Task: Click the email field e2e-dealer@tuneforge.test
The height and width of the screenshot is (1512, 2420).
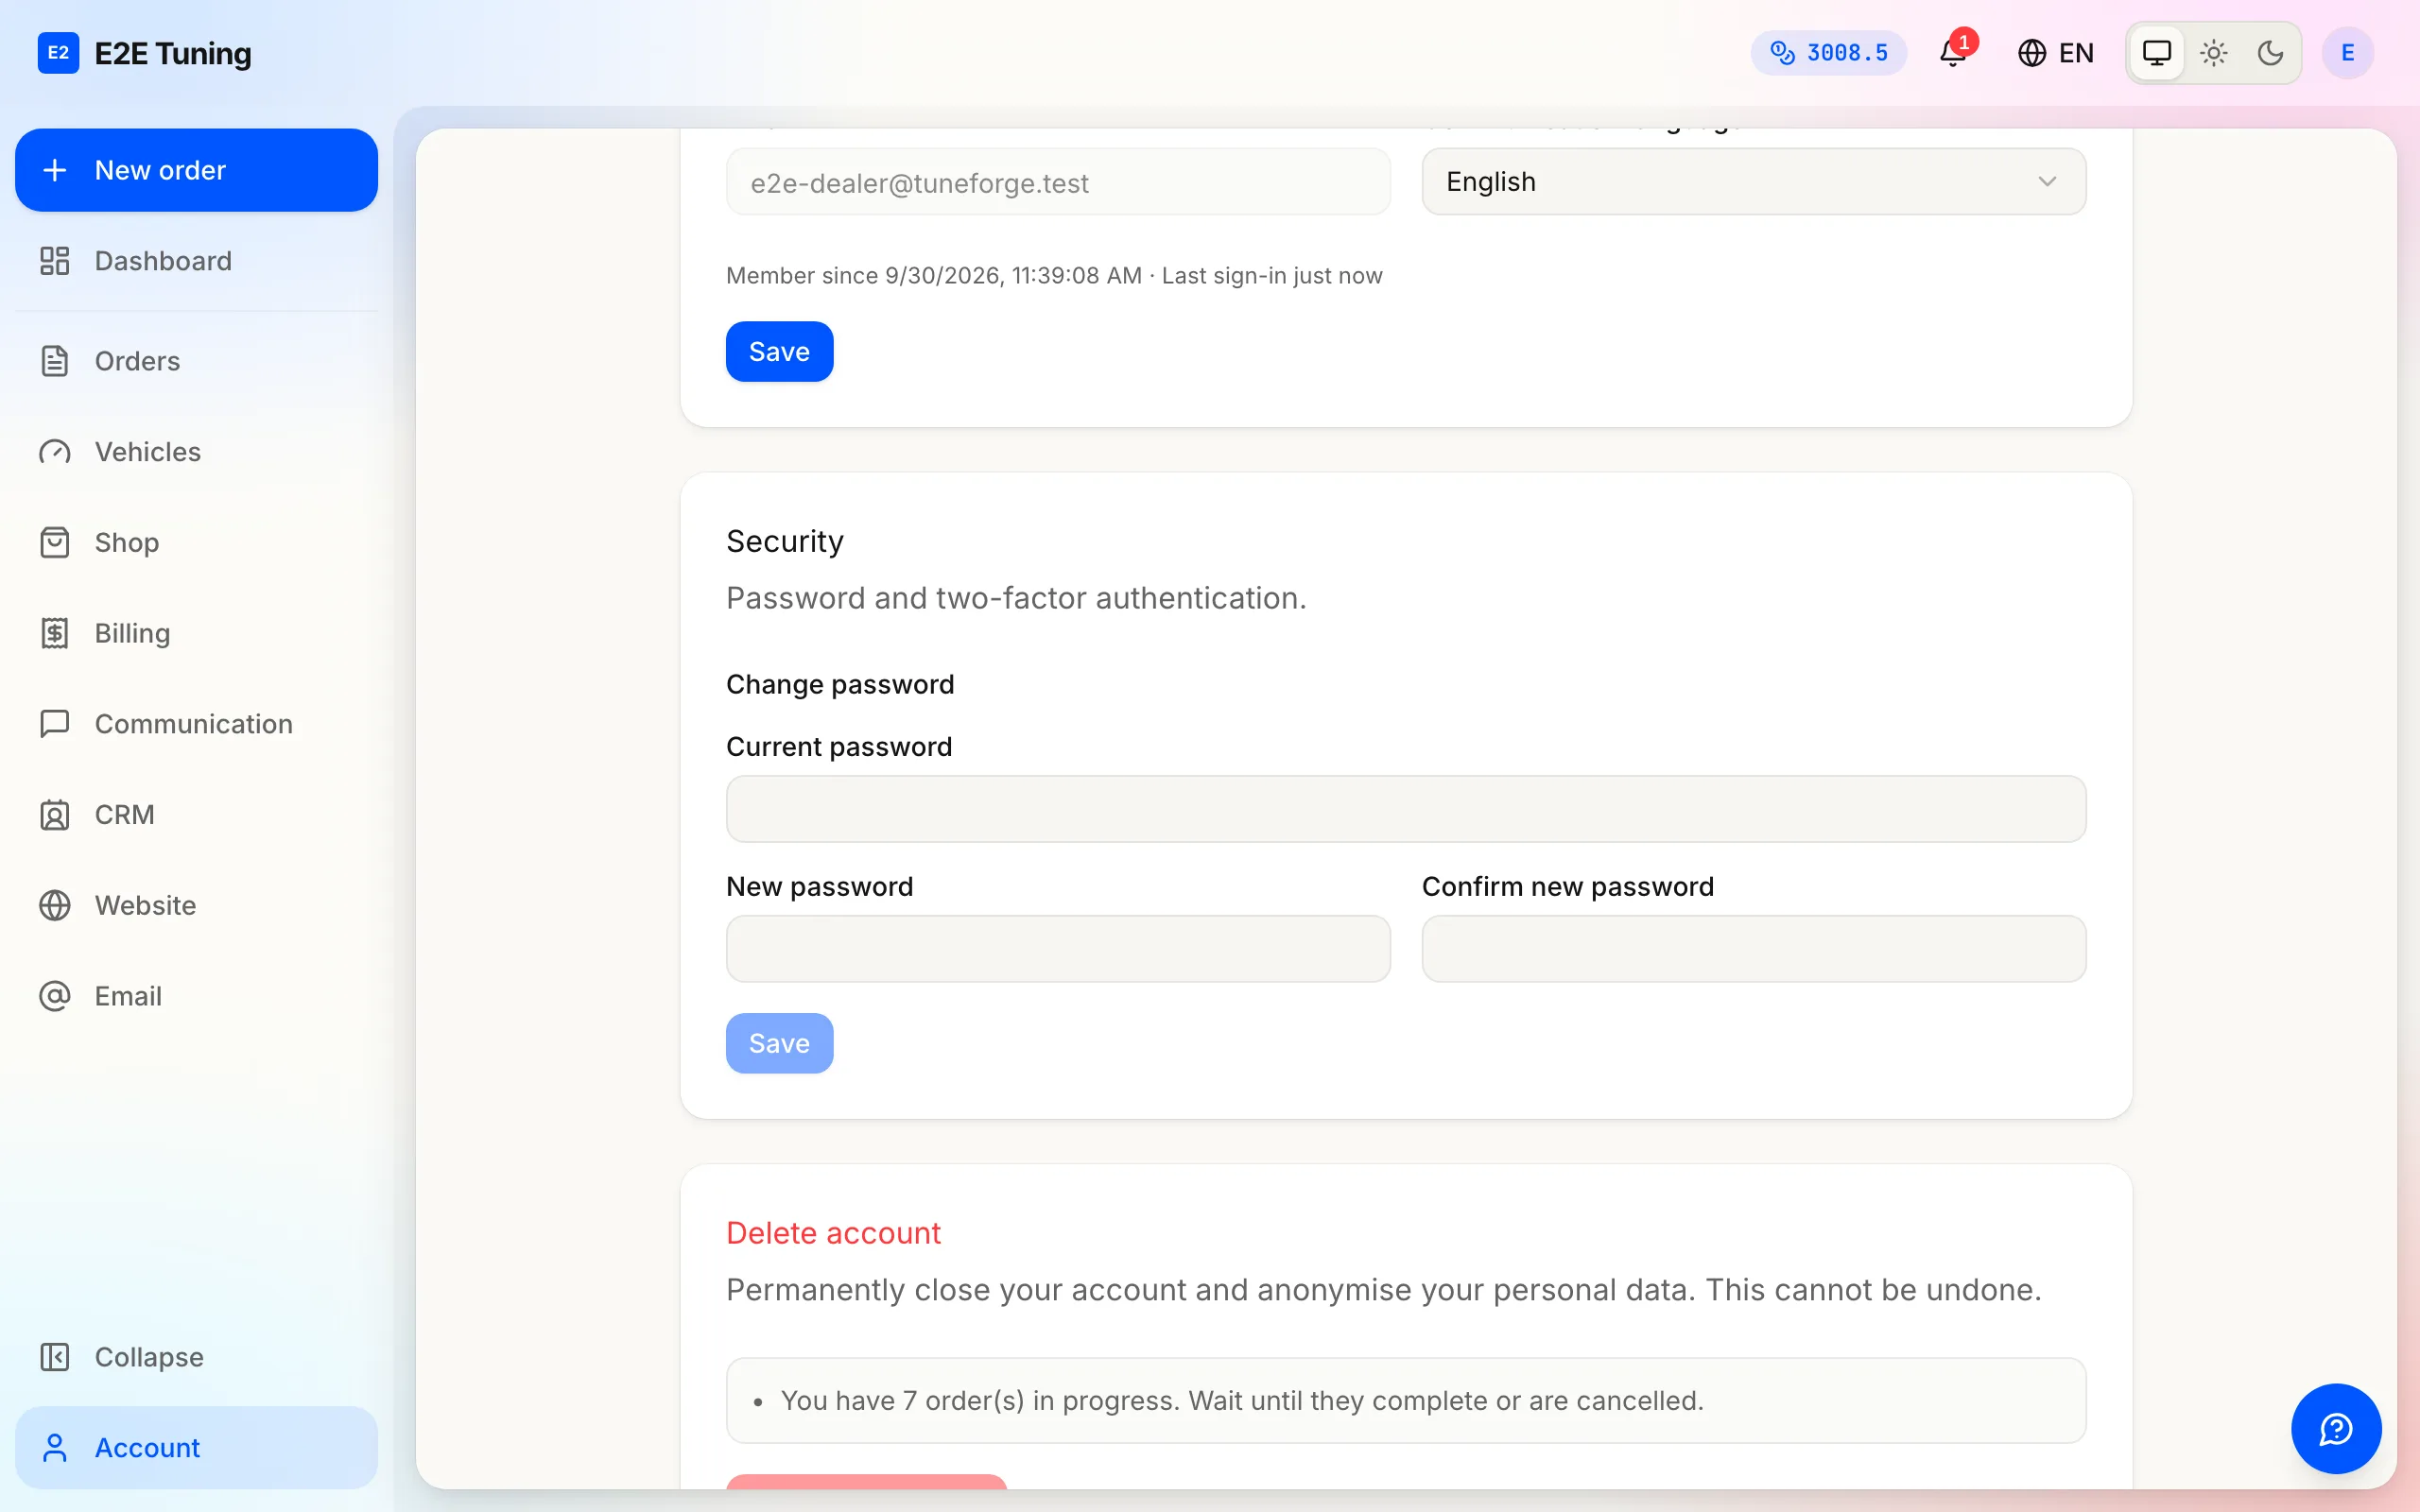Action: [1058, 182]
